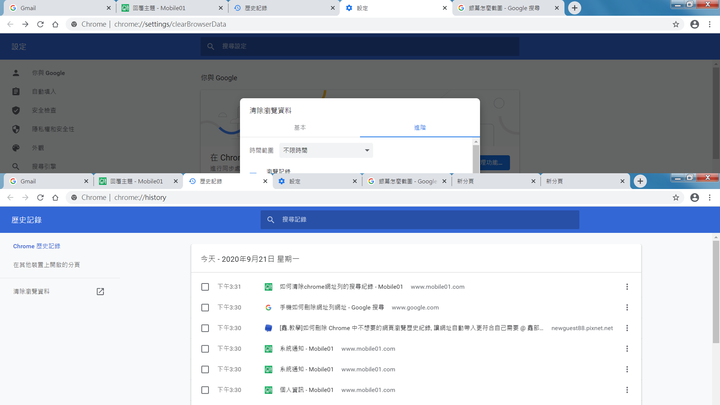
Task: Open more actions for 個人資訊 entry
Action: (627, 390)
